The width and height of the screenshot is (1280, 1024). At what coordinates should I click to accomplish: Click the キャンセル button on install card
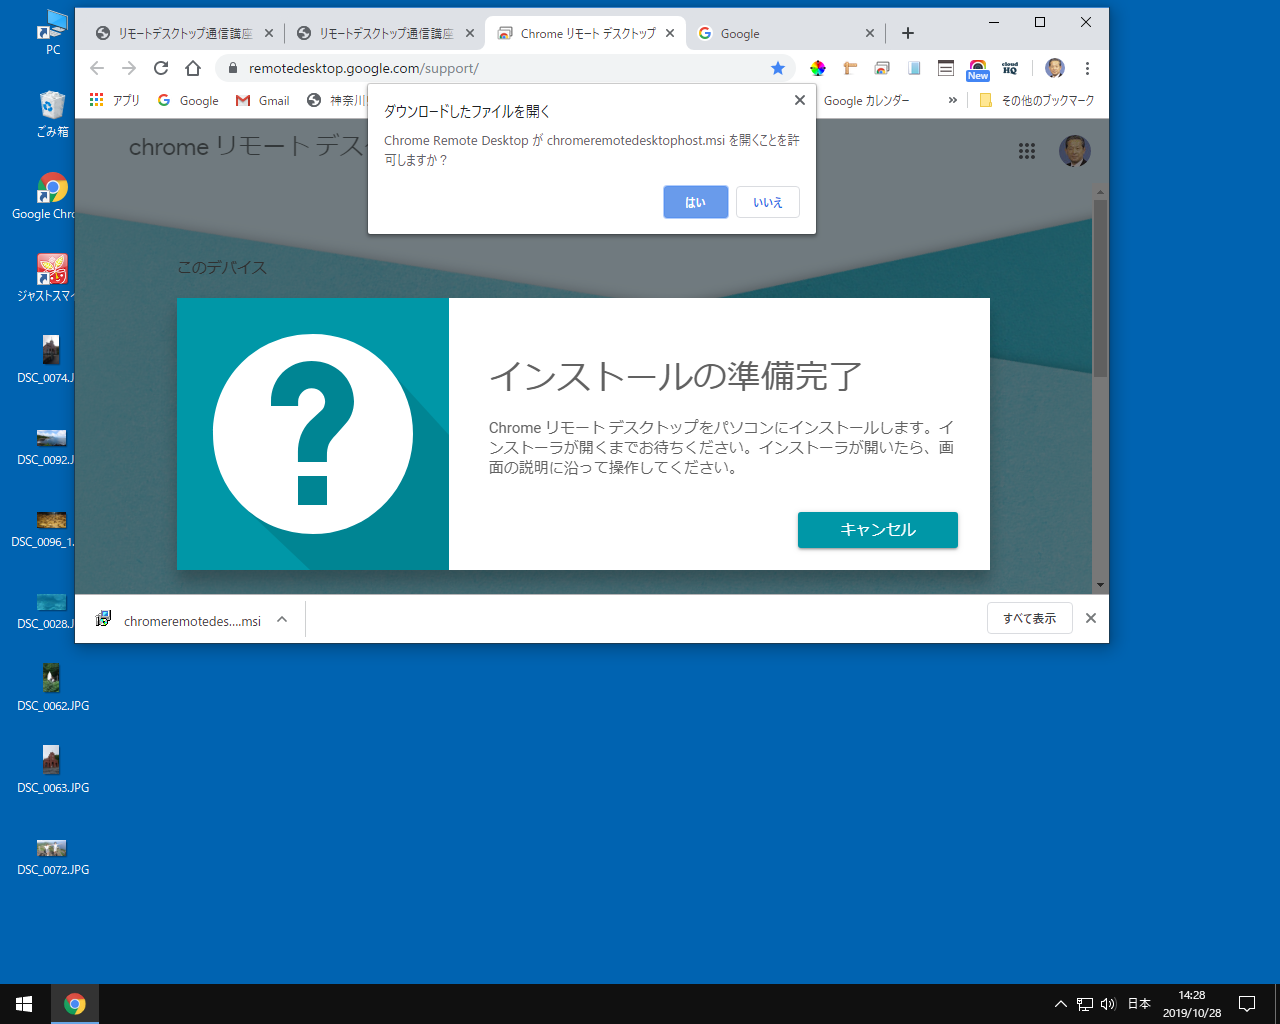click(x=878, y=530)
